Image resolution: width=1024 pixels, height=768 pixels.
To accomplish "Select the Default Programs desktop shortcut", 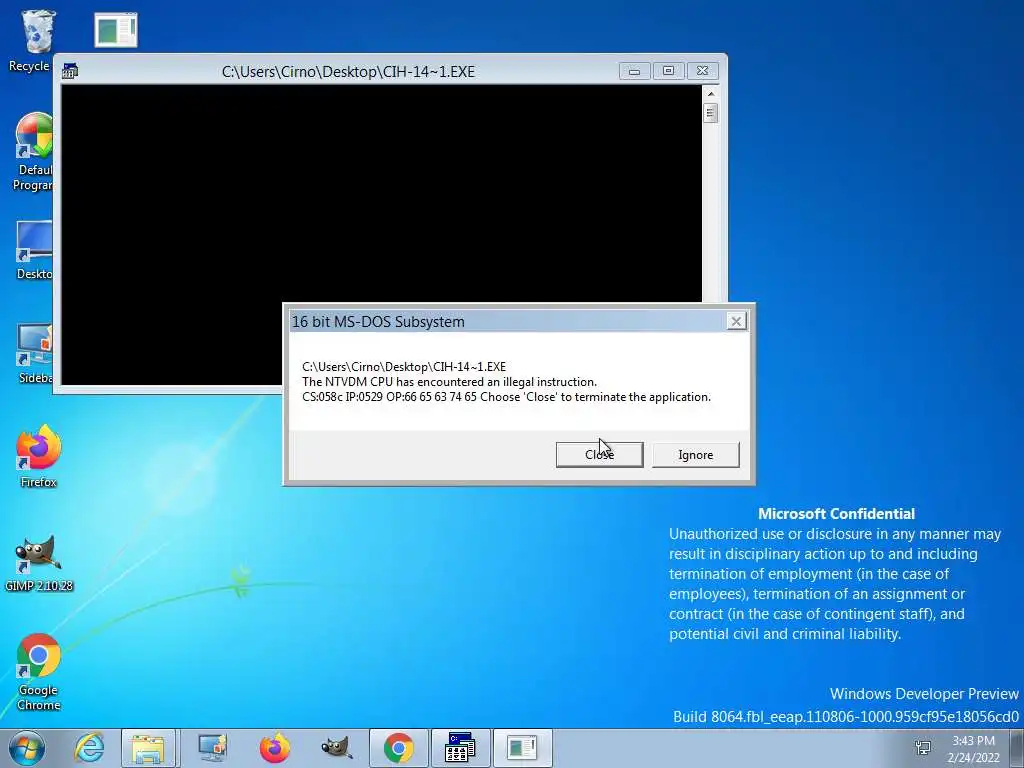I will [x=33, y=152].
